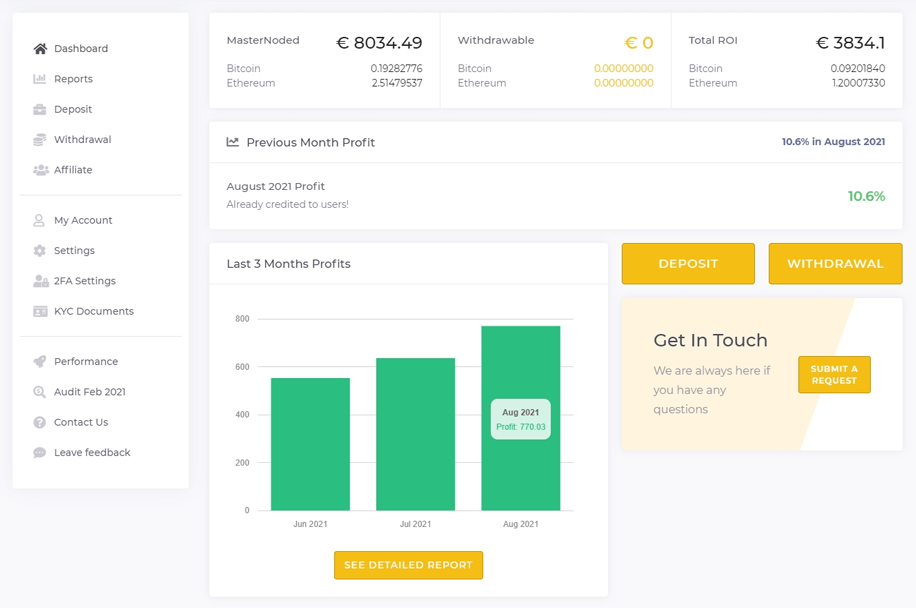Open KYC Documents via its card icon
This screenshot has width=916, height=608.
tap(37, 311)
